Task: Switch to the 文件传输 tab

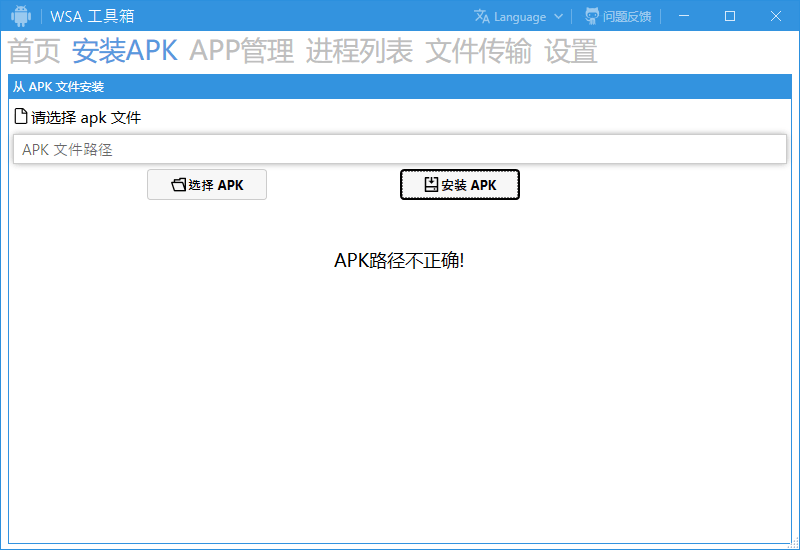Action: tap(478, 51)
